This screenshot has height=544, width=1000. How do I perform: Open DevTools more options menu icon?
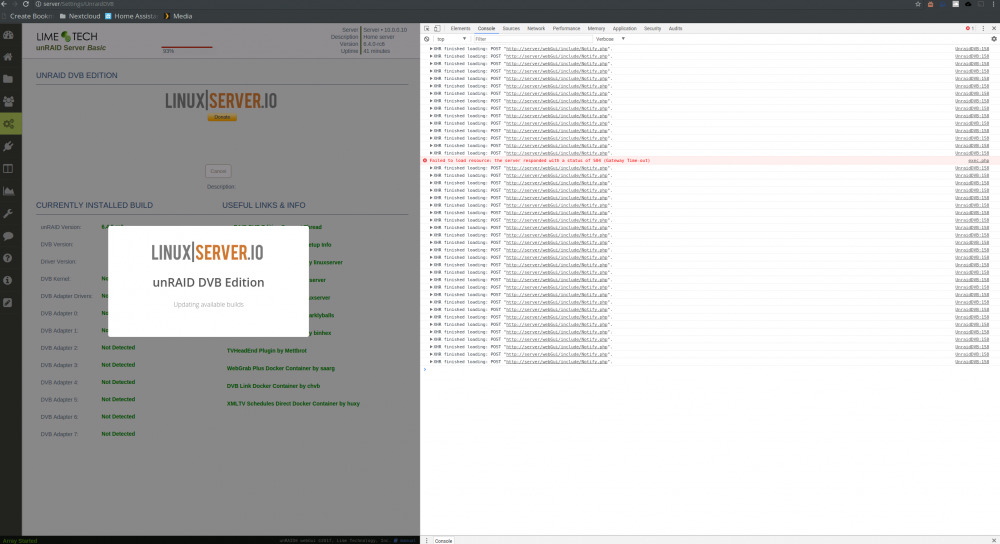point(983,29)
